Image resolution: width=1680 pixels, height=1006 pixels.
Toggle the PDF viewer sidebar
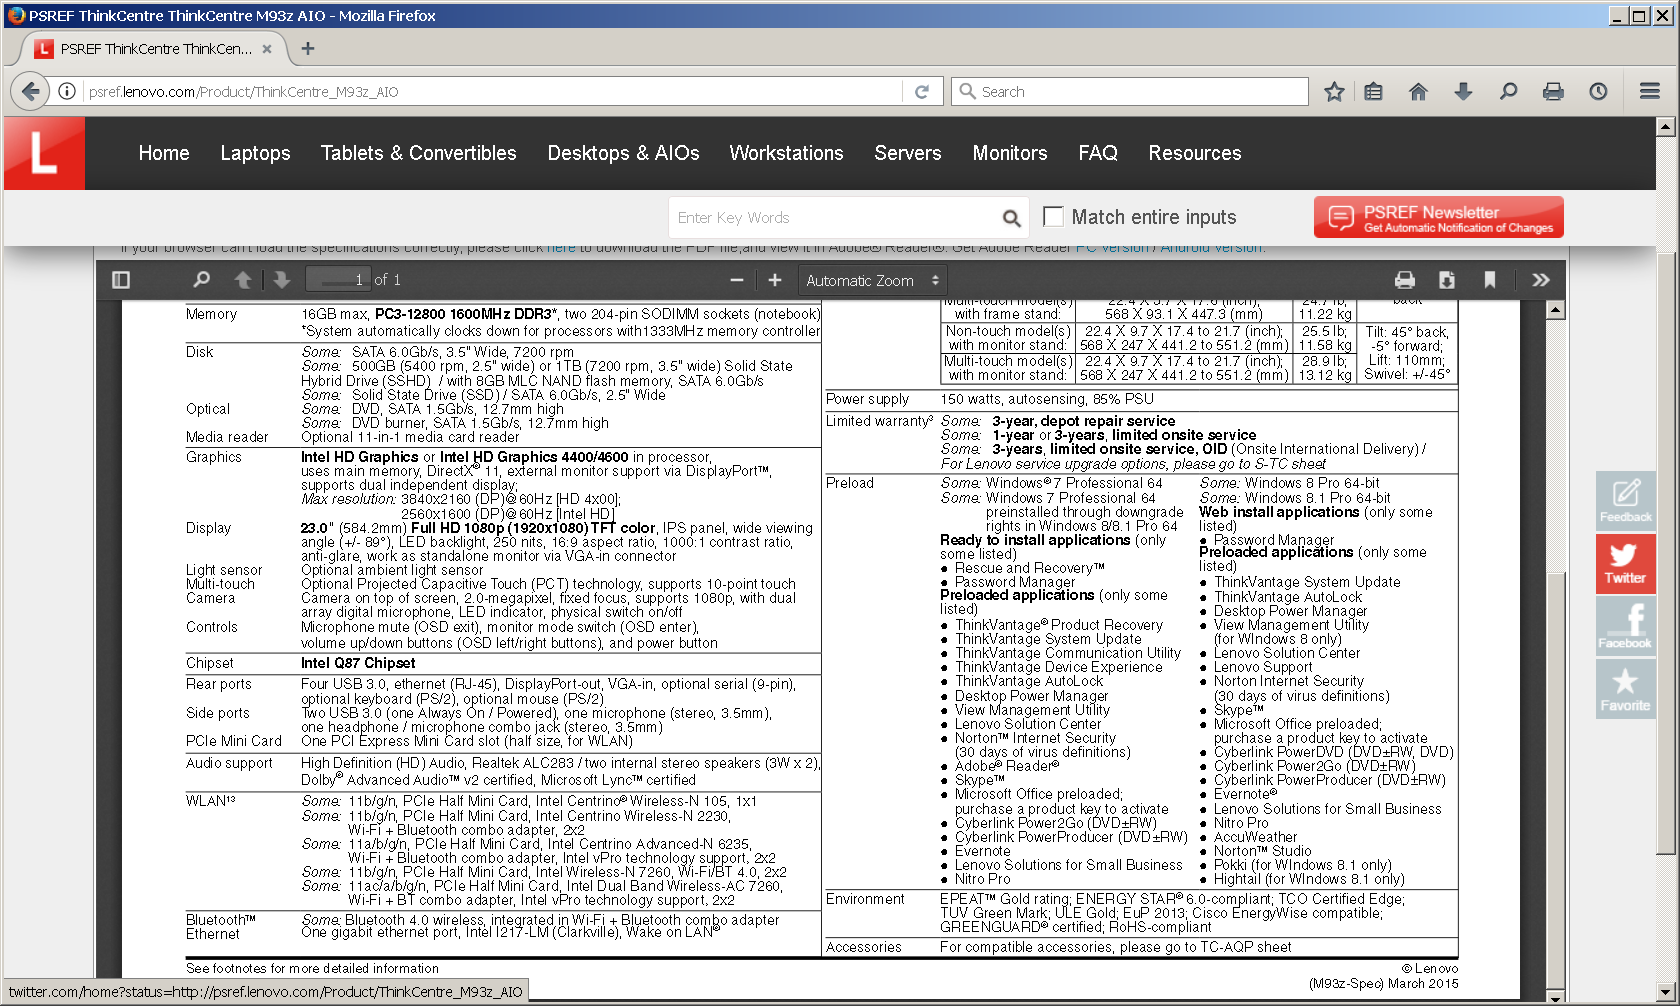pyautogui.click(x=121, y=280)
